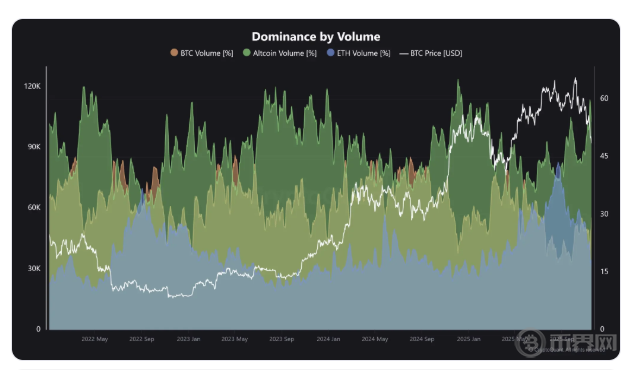Toggle the BTC Volume [%] legend entry

point(202,53)
